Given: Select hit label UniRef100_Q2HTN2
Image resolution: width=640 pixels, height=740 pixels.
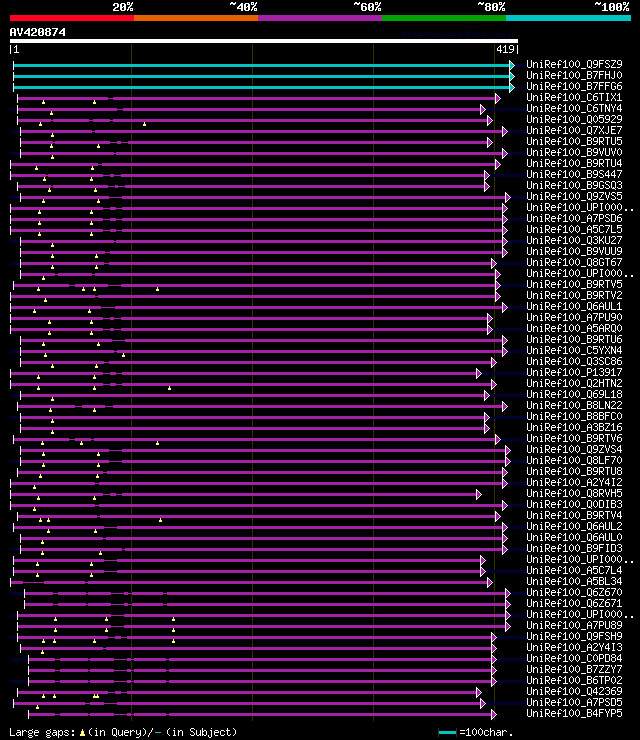Looking at the screenshot, I should [x=574, y=383].
